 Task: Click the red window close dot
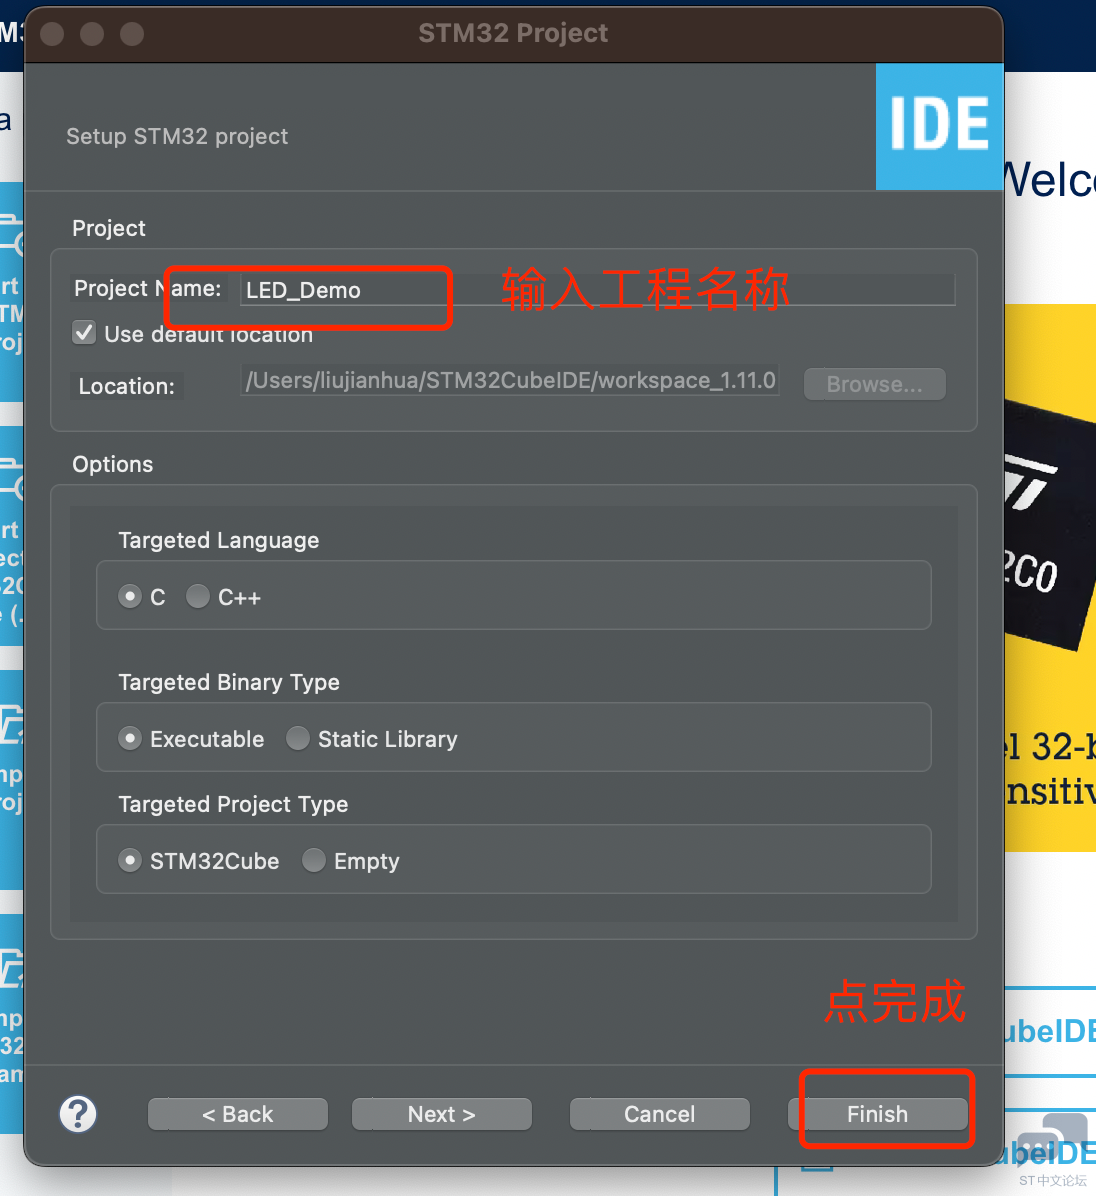[52, 34]
